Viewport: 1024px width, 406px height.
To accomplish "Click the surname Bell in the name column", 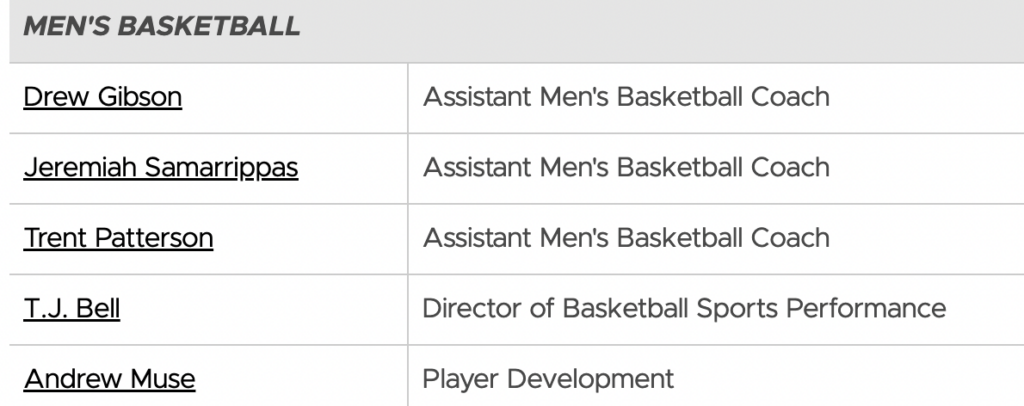I will (x=100, y=308).
